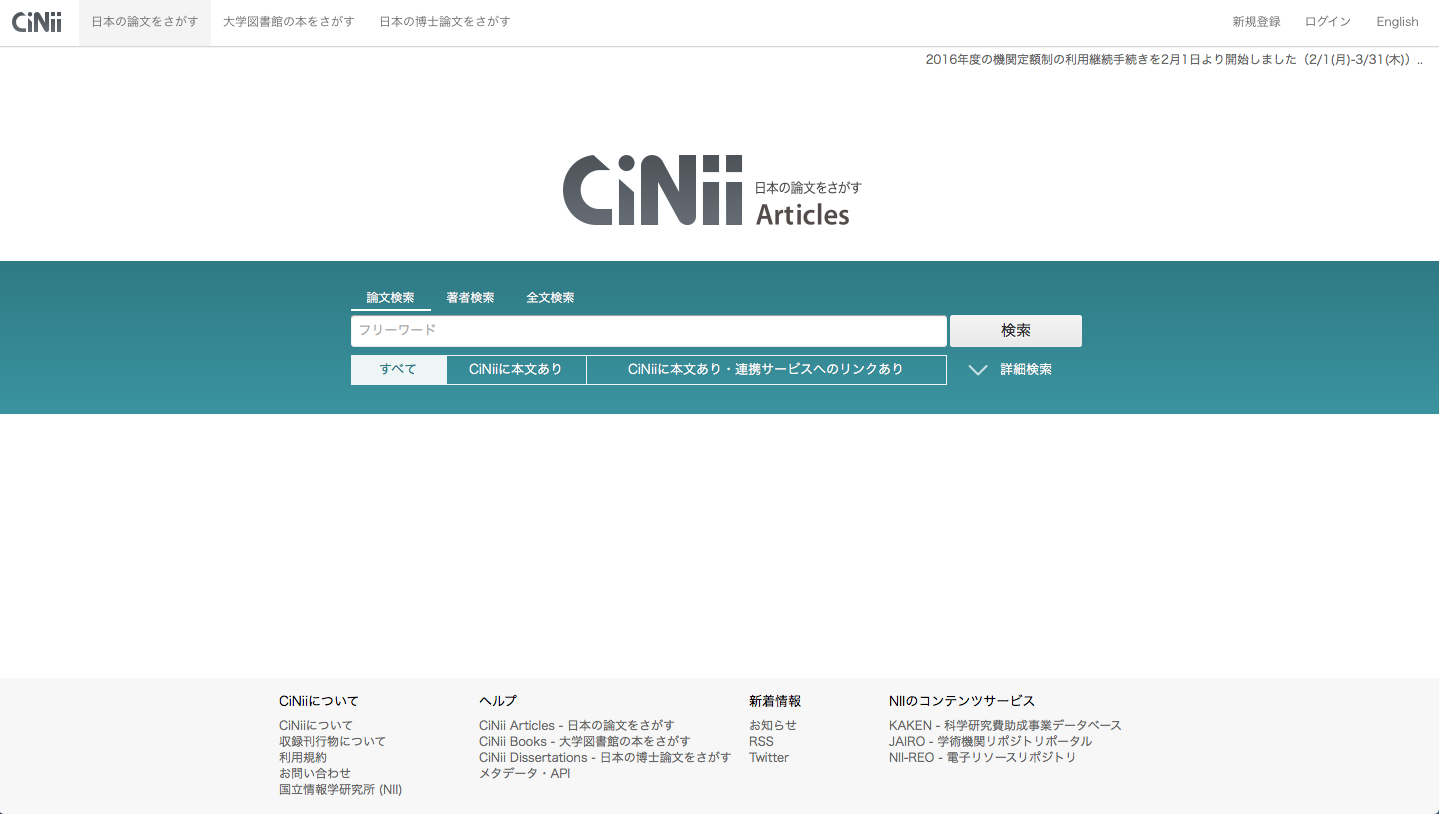Viewport: 1439px width, 814px height.
Task: Open the 新規登録 registration page
Action: [x=1255, y=21]
